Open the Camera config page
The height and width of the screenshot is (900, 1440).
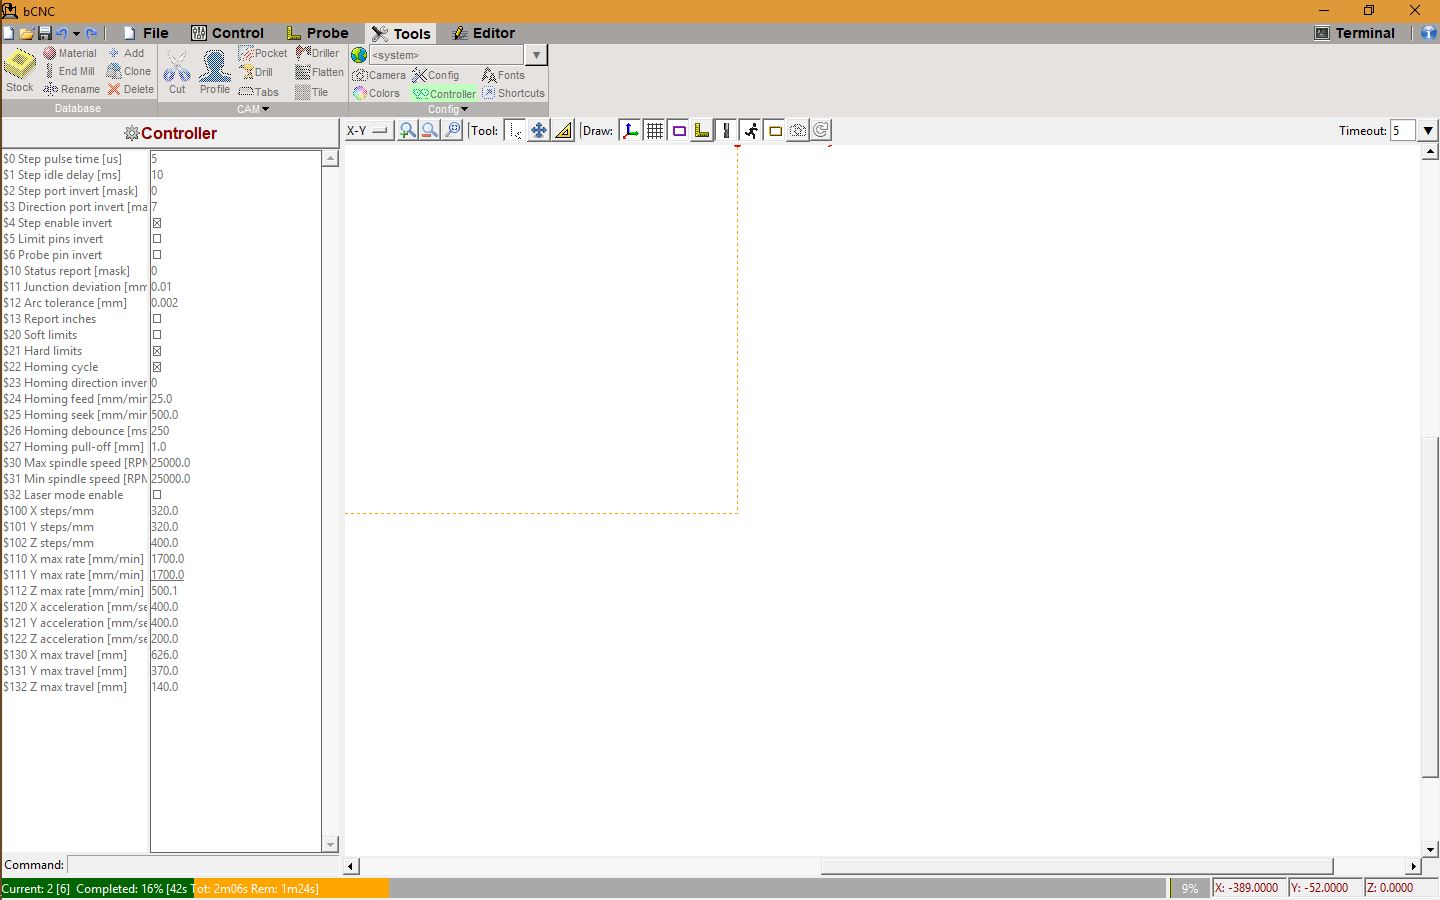pyautogui.click(x=379, y=75)
